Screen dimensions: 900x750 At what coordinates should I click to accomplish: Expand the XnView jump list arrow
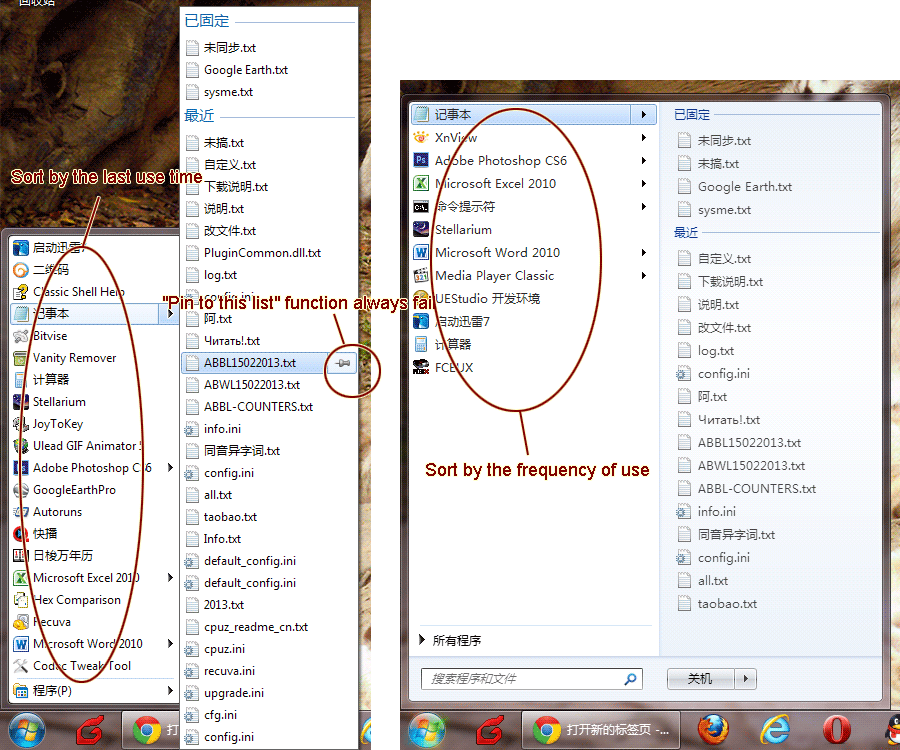644,138
